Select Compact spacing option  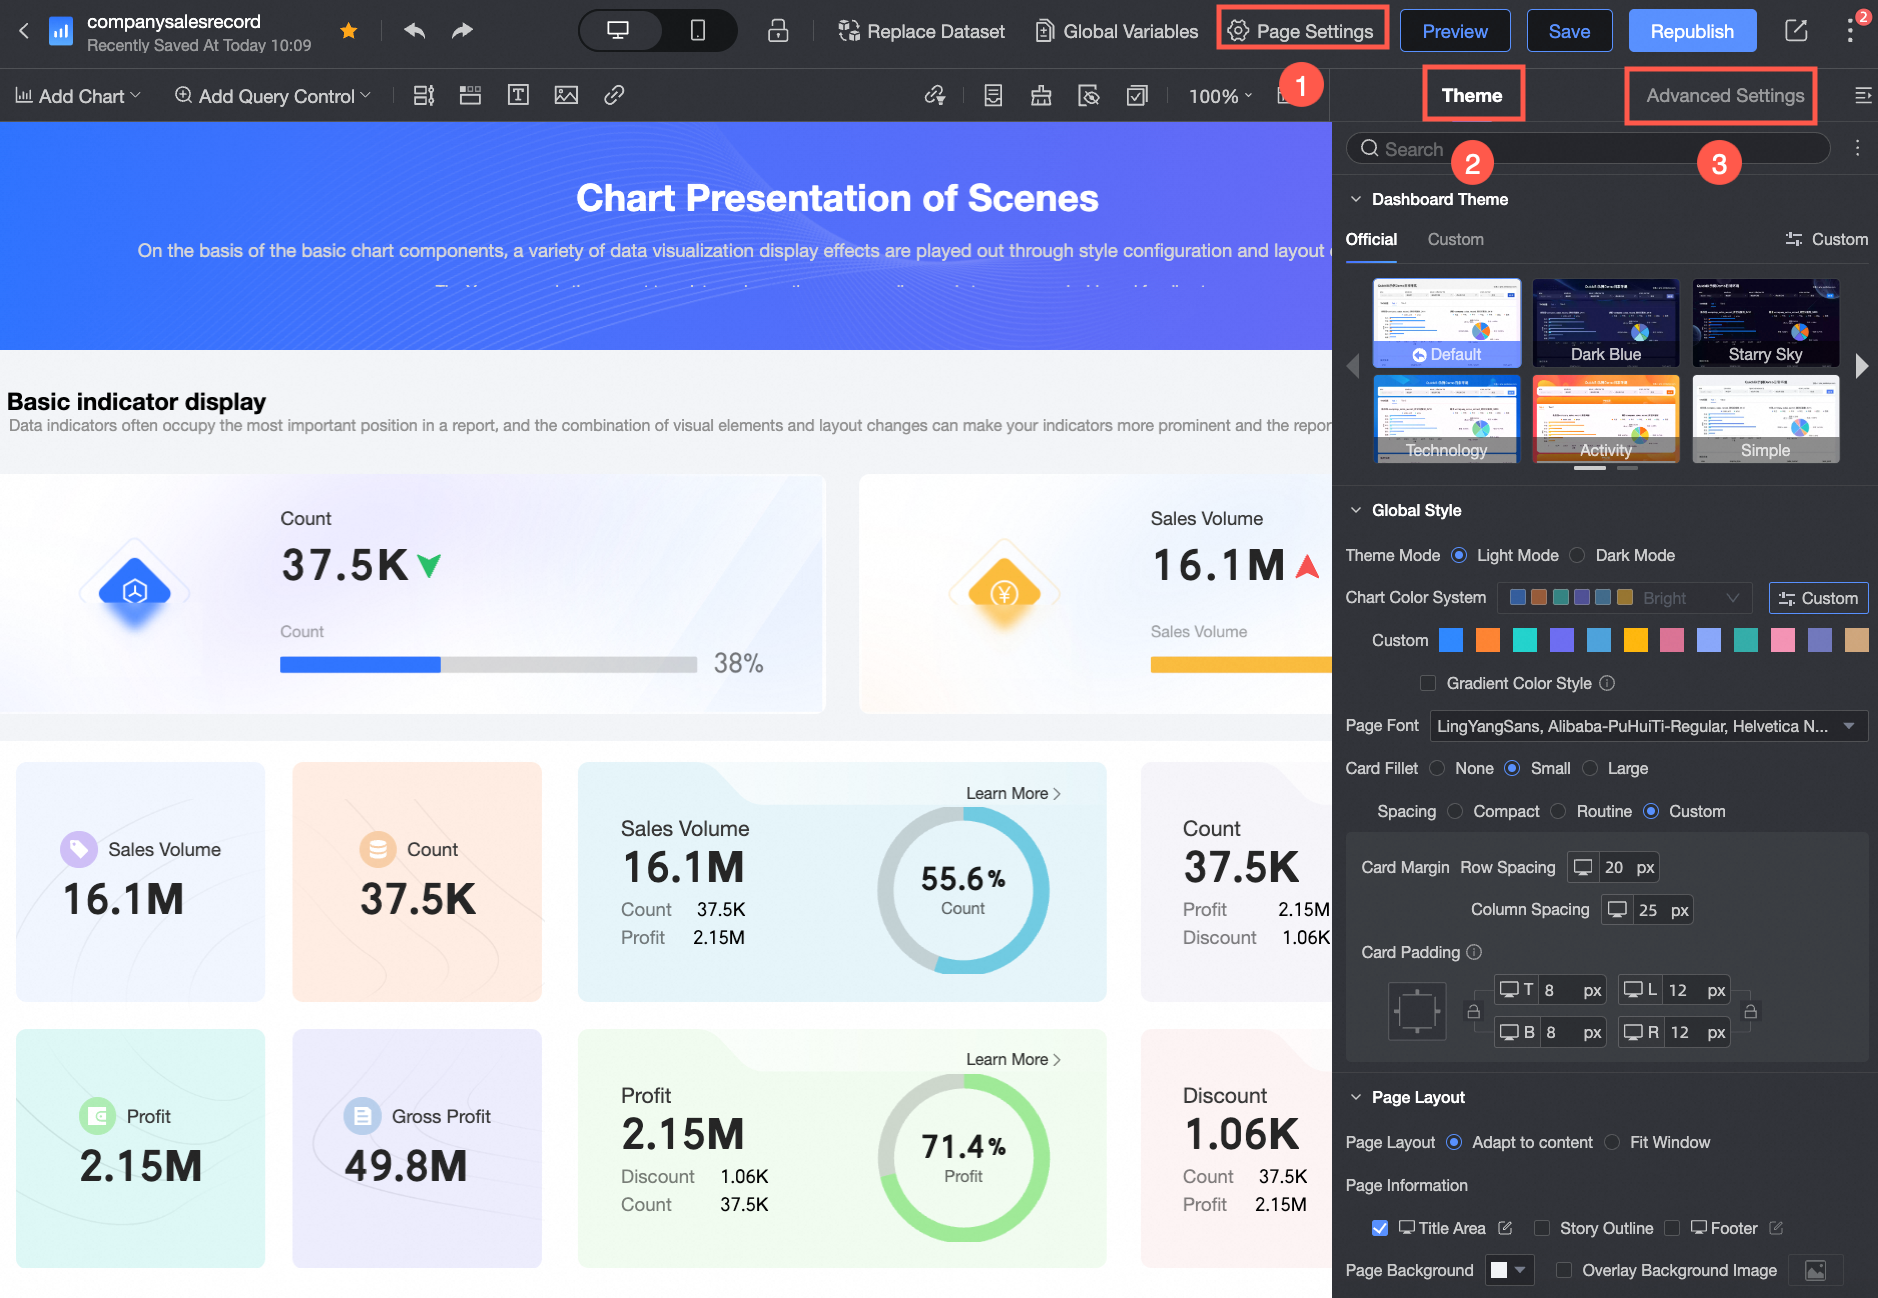(x=1455, y=811)
